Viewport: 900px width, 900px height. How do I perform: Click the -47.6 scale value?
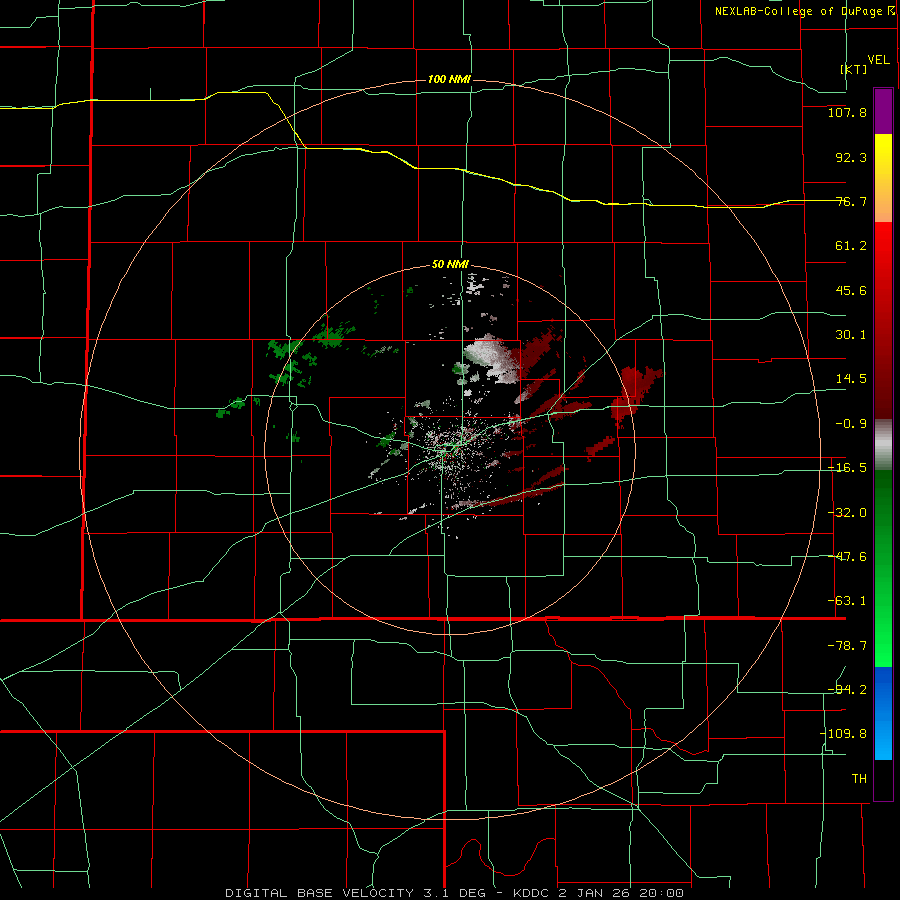[847, 557]
